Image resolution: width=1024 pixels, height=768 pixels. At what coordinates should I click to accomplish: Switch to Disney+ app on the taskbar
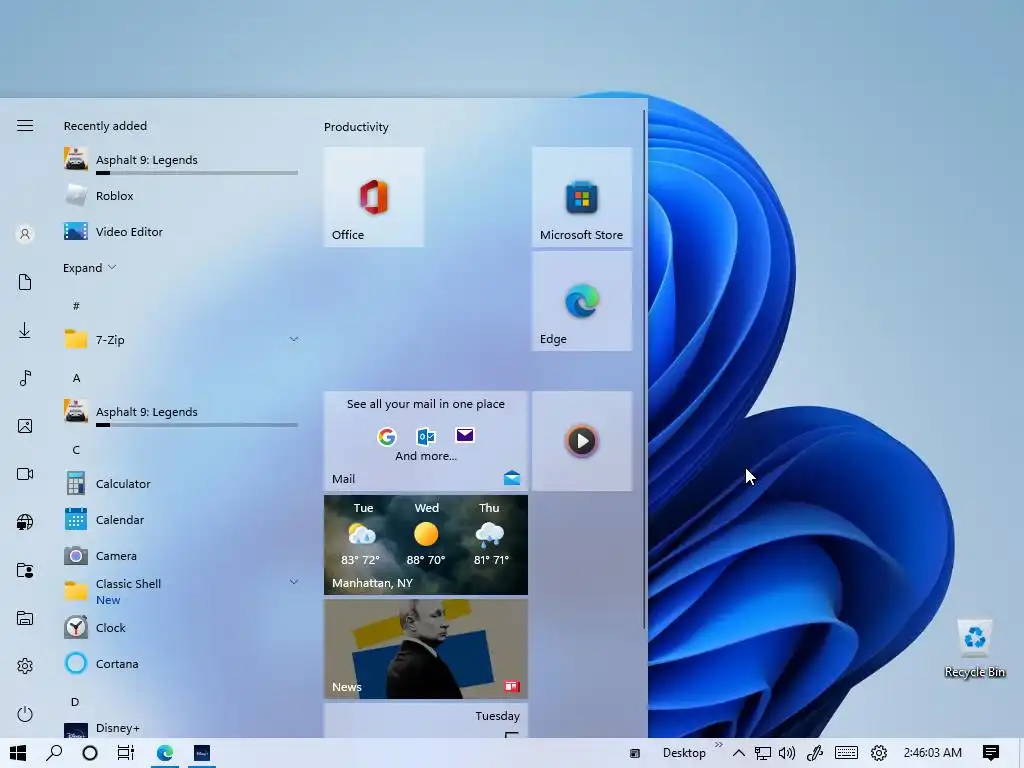pos(202,753)
